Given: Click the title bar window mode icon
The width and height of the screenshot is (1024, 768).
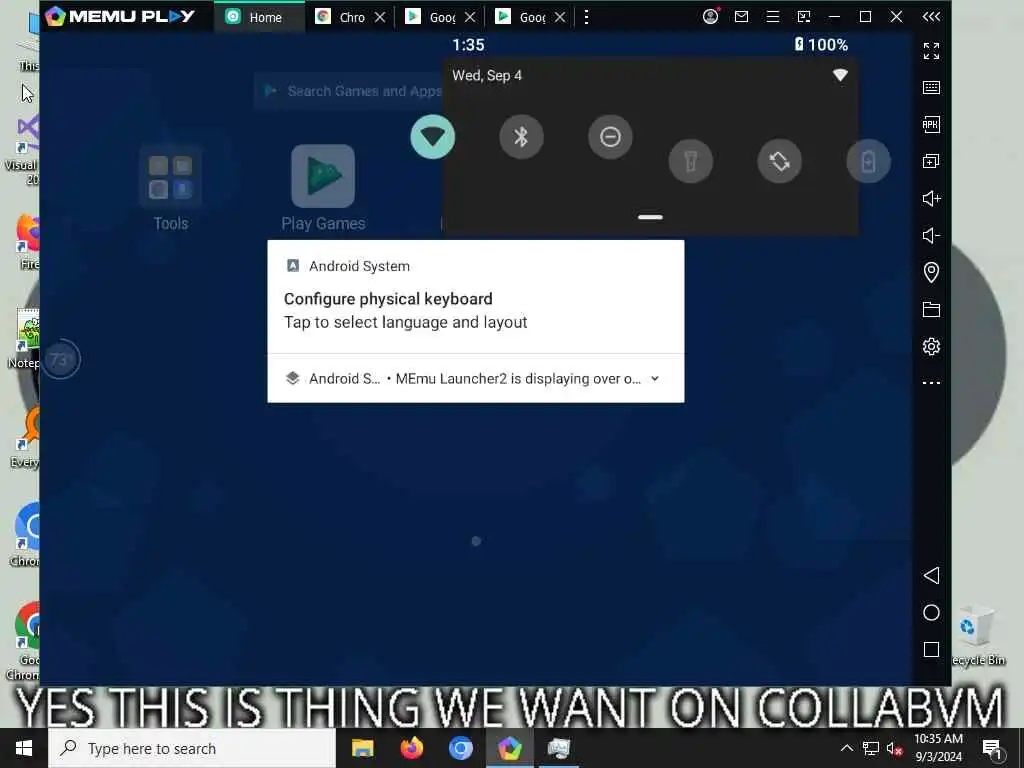Looking at the screenshot, I should (804, 17).
